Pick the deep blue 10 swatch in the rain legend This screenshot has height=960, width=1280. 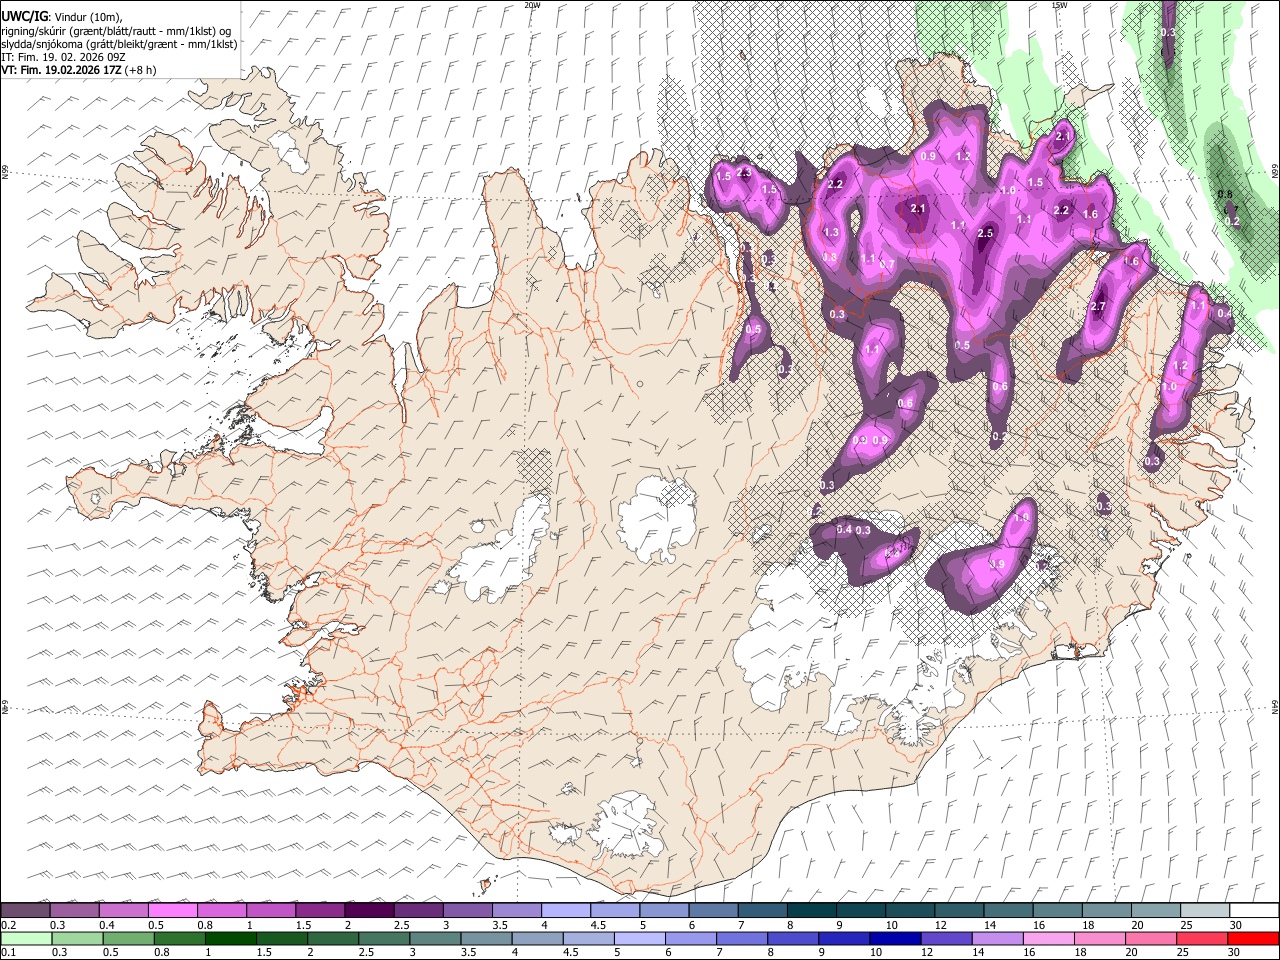(895, 938)
